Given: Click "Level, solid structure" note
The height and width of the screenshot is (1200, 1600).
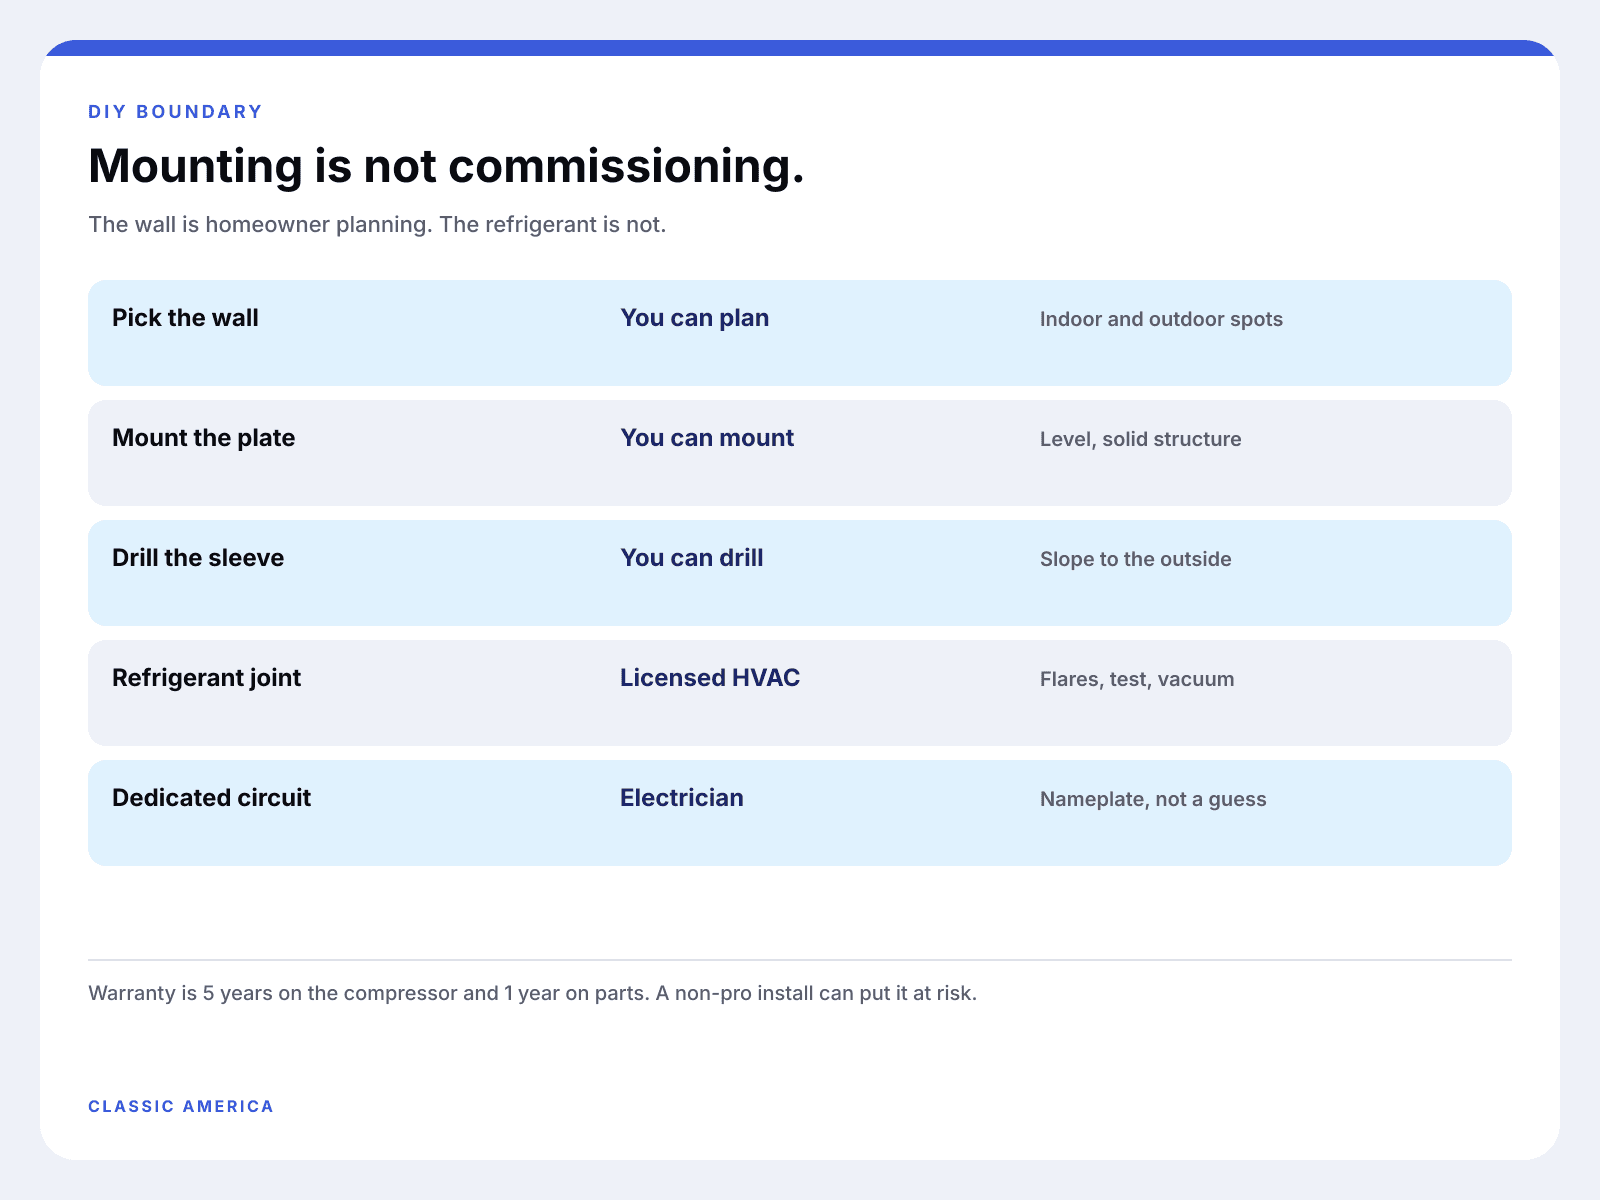Looking at the screenshot, I should click(1140, 439).
